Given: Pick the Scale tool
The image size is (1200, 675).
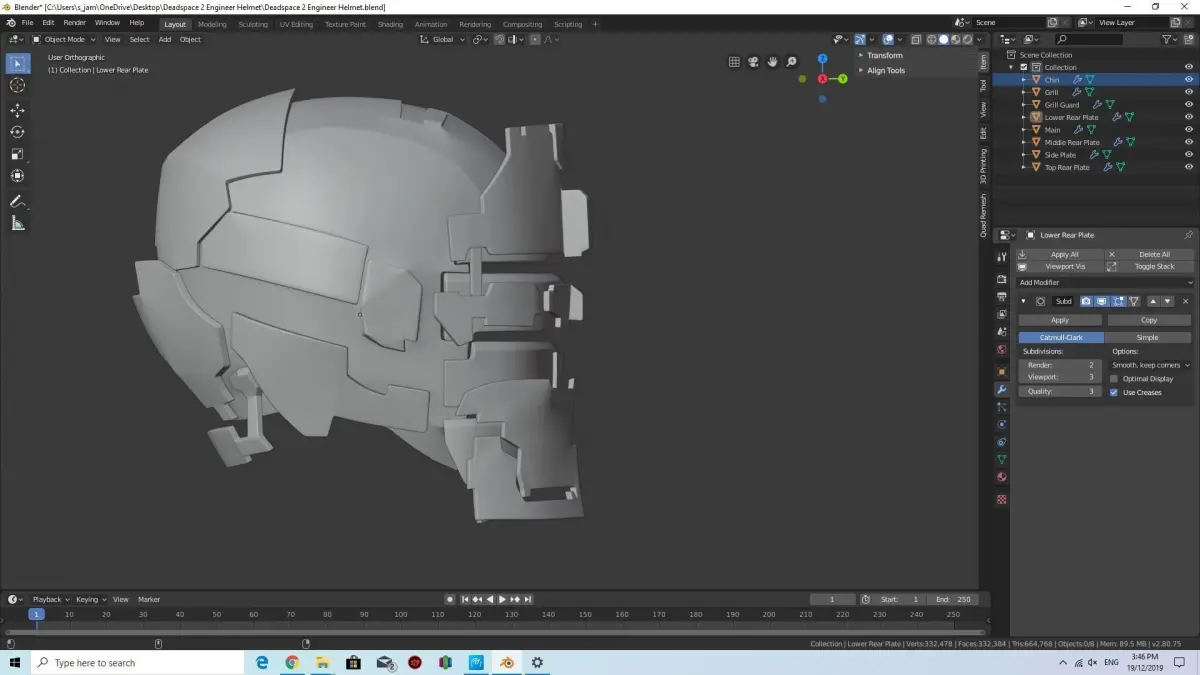Looking at the screenshot, I should click(17, 154).
